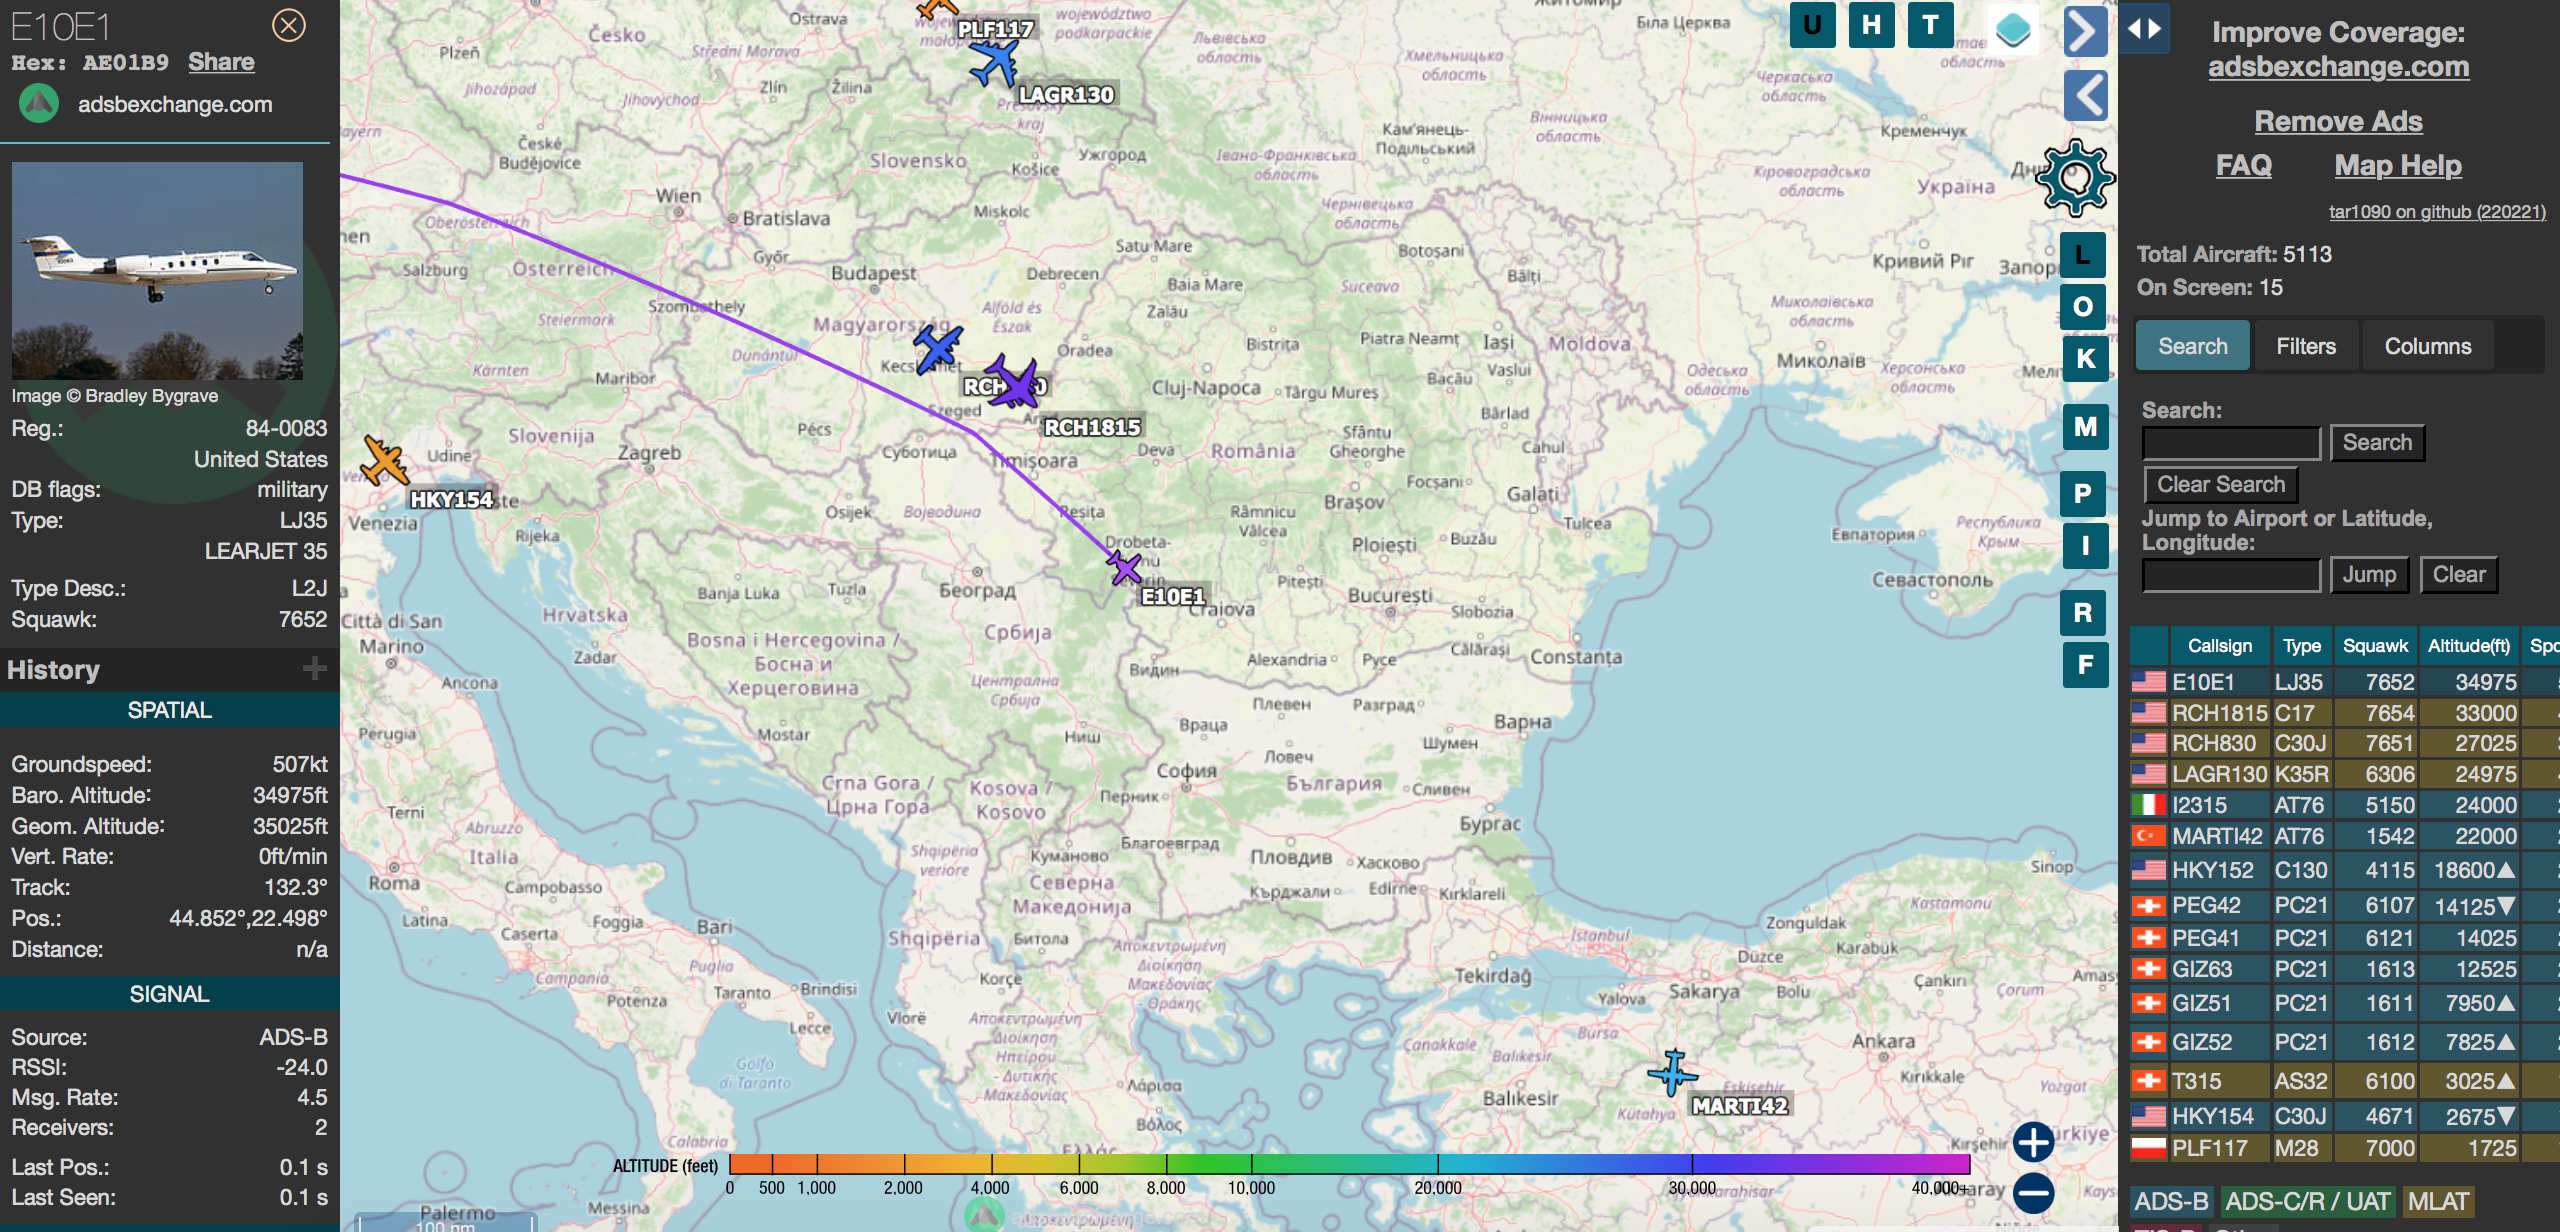This screenshot has width=2560, height=1232.
Task: Sort table by Type column header
Action: [x=2301, y=646]
